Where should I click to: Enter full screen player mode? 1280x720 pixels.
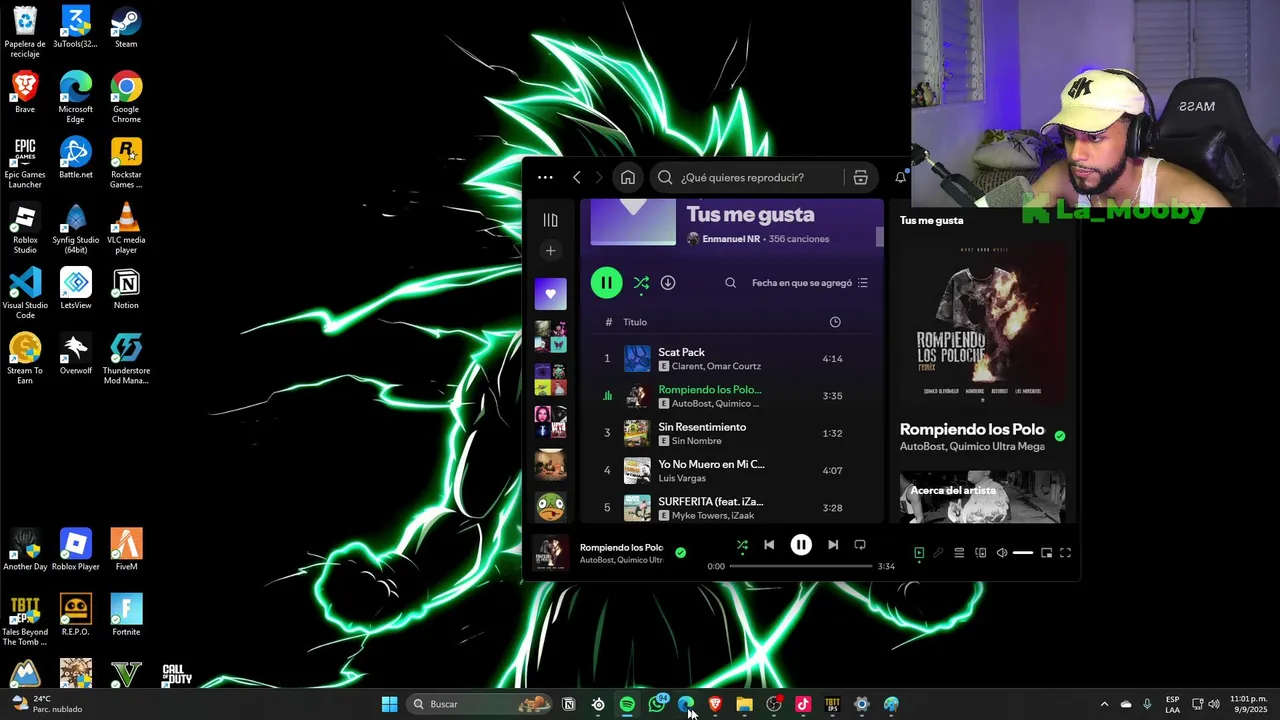[1066, 553]
